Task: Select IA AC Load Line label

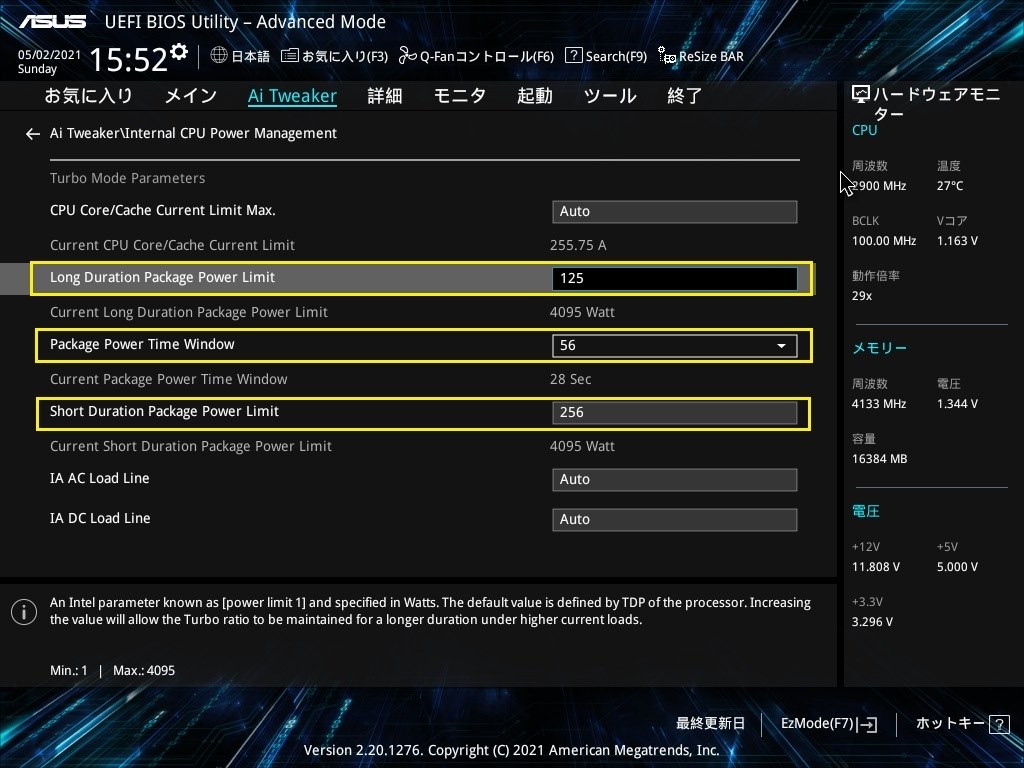Action: click(x=100, y=479)
